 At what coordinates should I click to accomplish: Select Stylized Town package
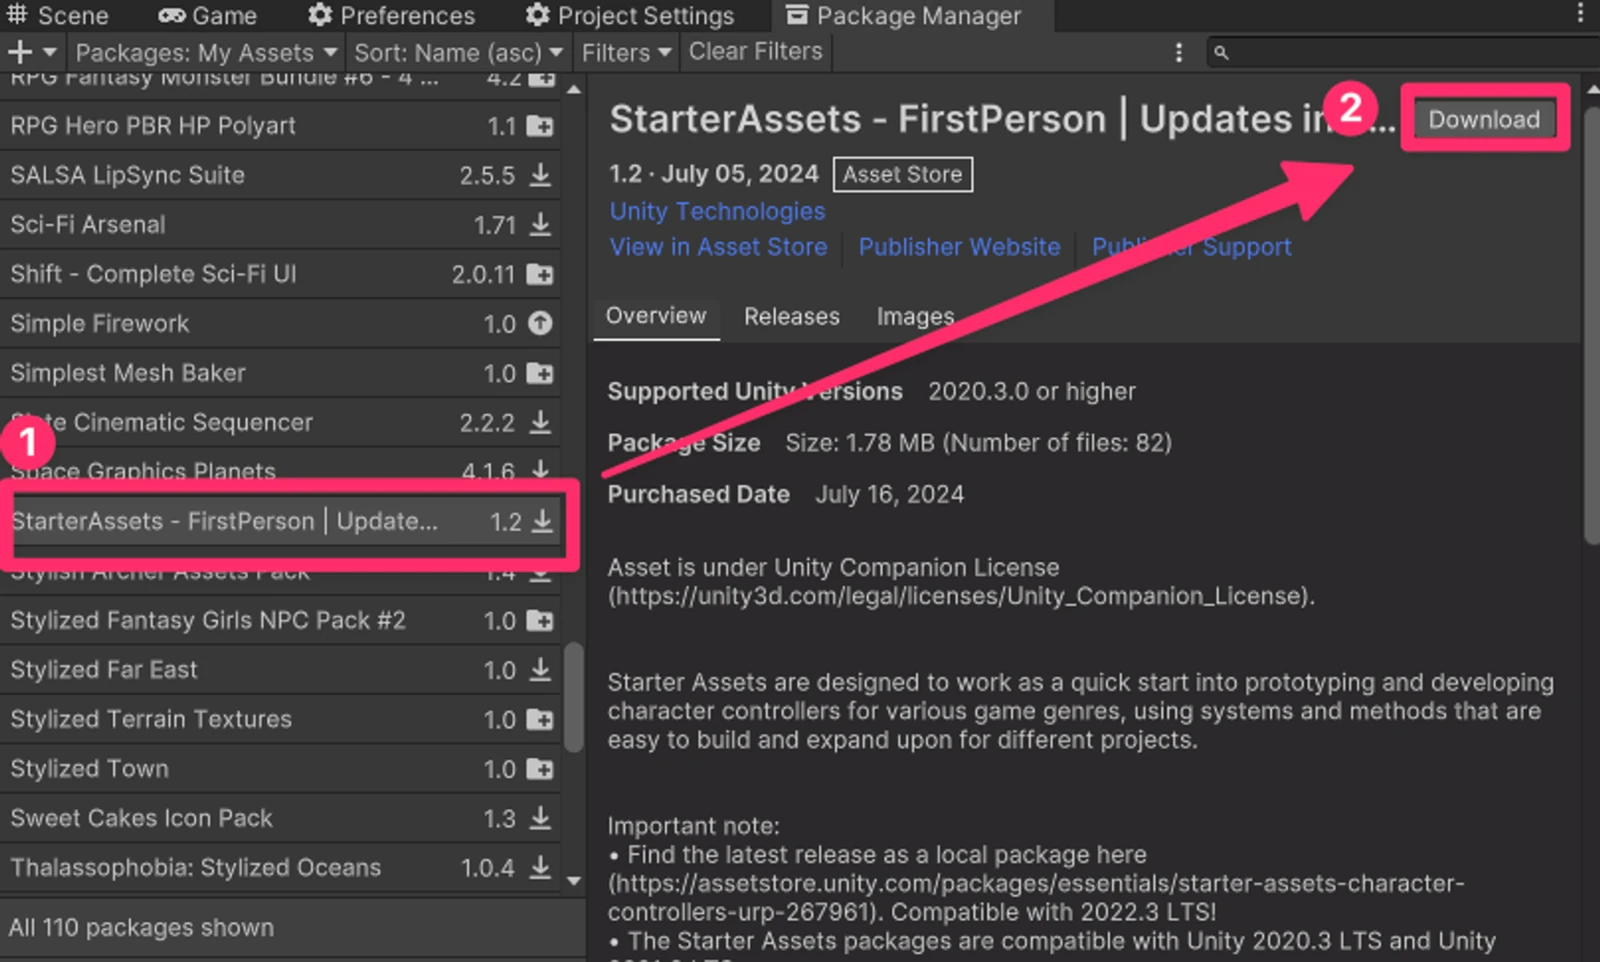coord(280,769)
